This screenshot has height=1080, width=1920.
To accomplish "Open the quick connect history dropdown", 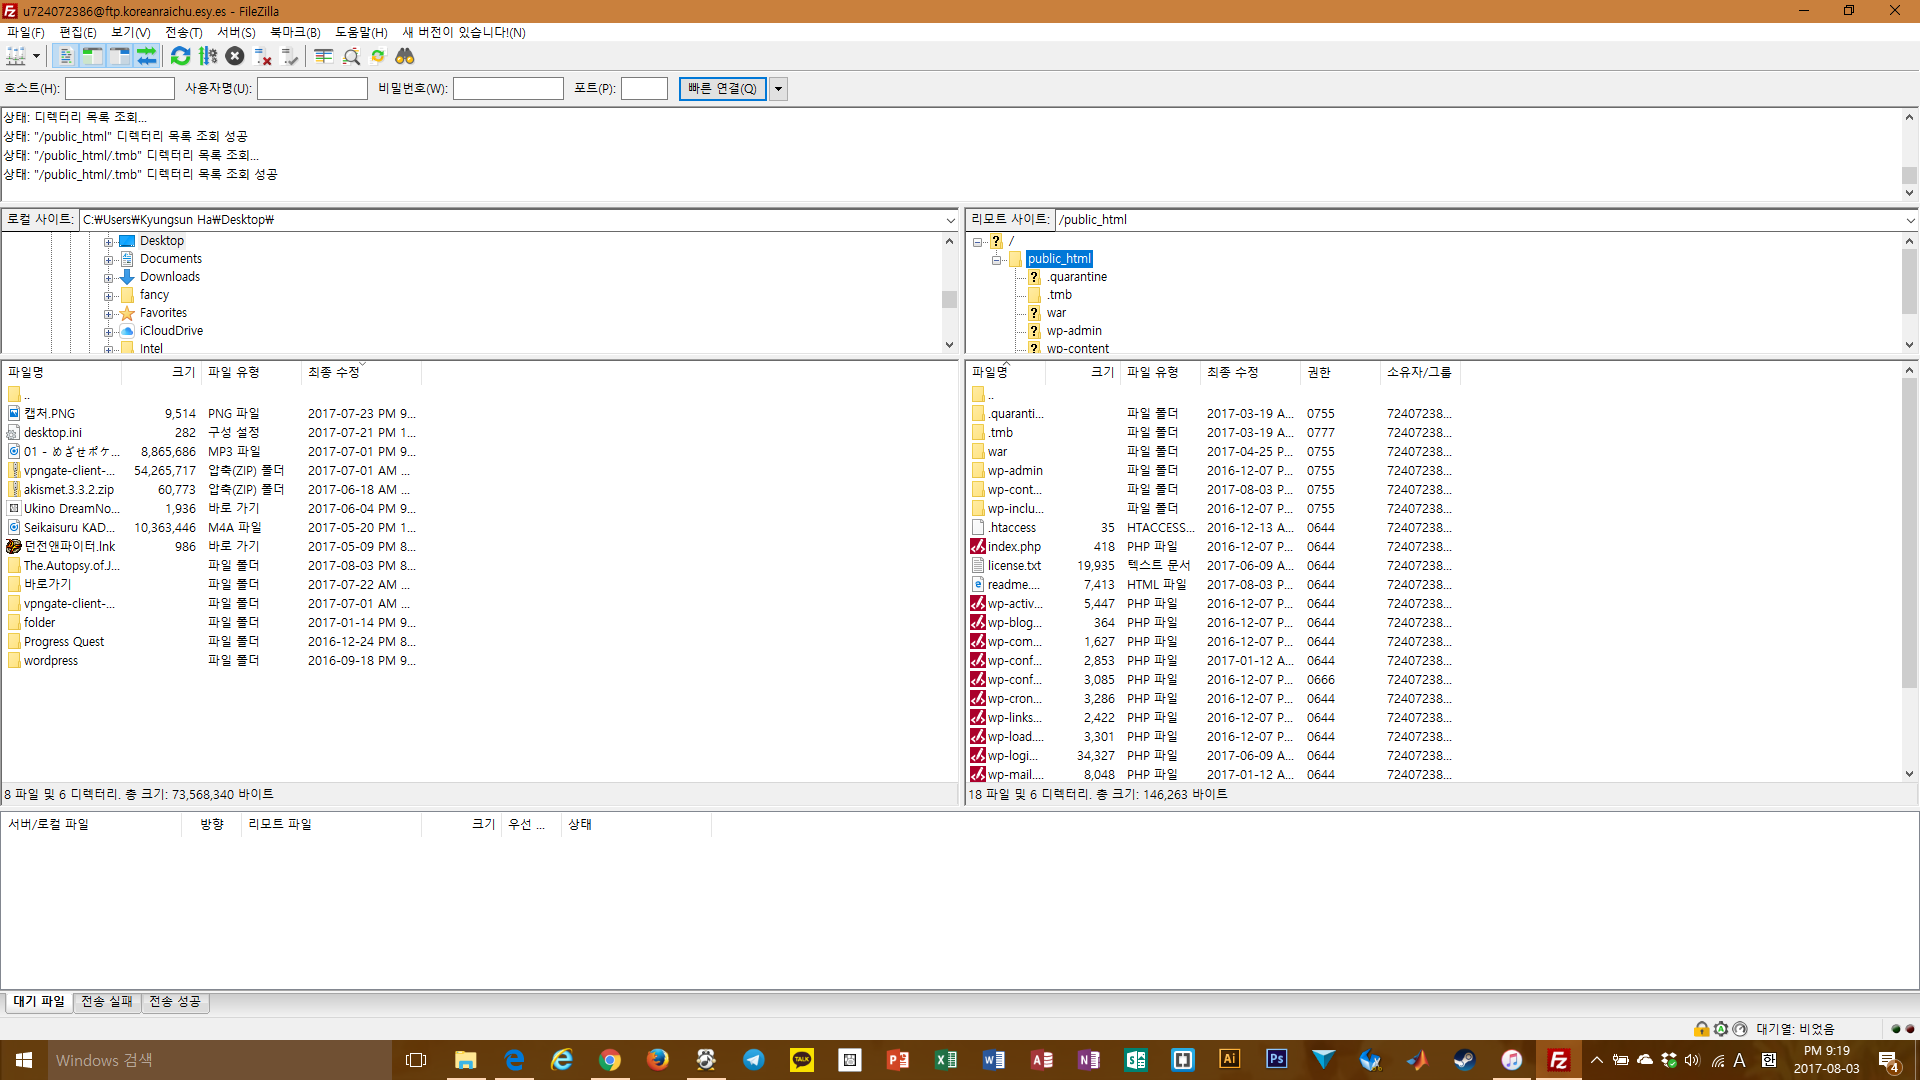I will (x=778, y=89).
